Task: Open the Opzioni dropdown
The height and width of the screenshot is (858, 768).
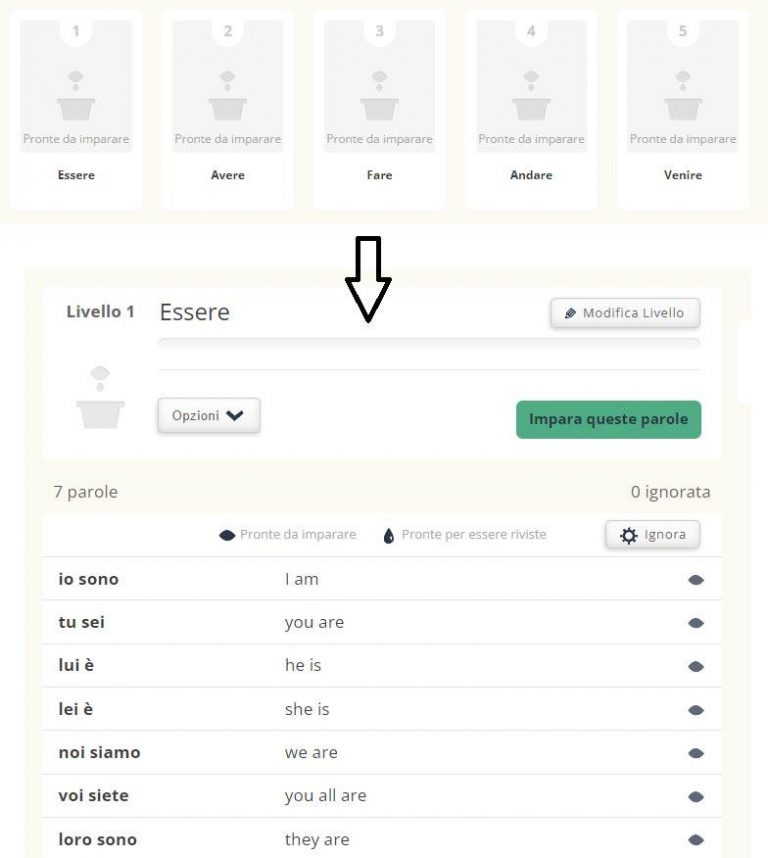Action: 207,415
